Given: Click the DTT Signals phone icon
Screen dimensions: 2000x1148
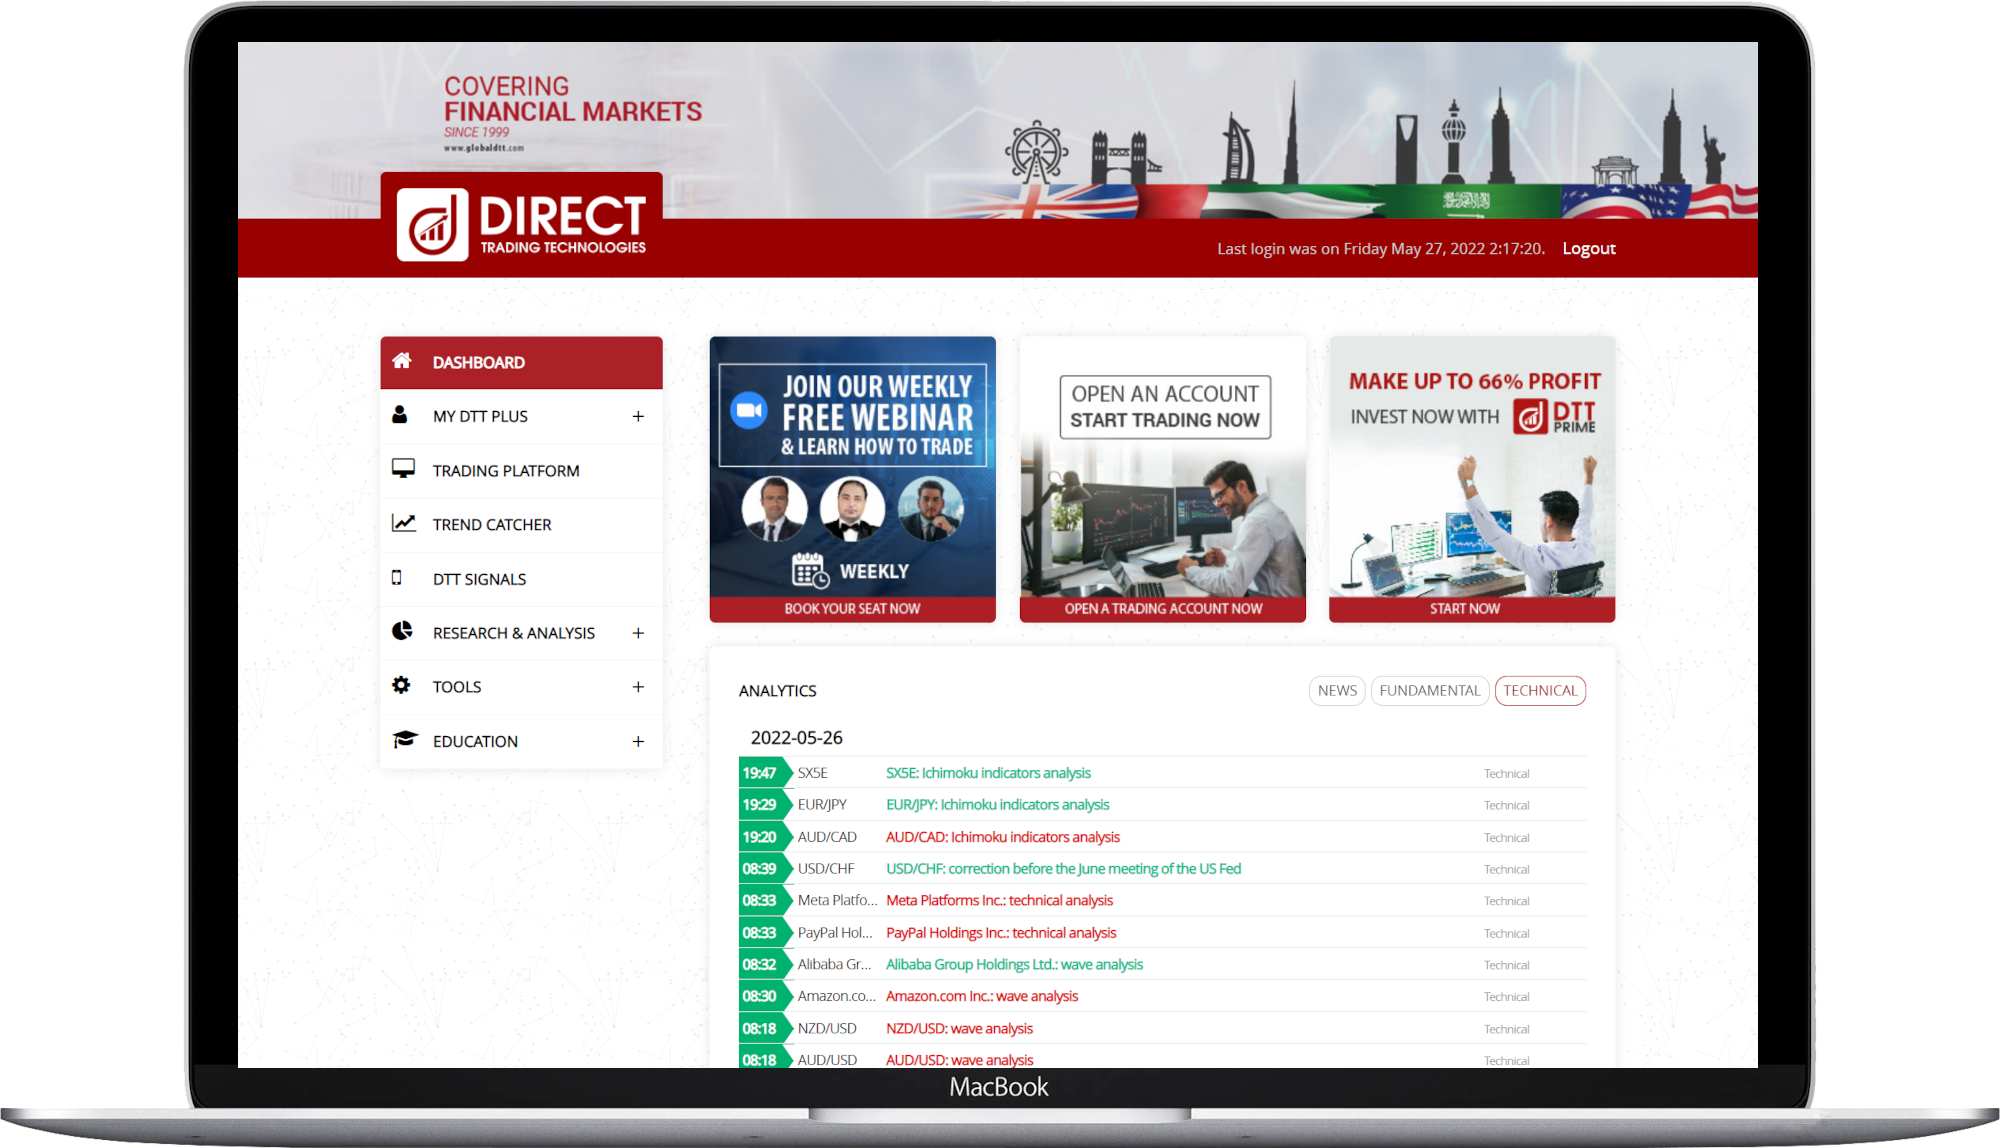Looking at the screenshot, I should pos(397,578).
